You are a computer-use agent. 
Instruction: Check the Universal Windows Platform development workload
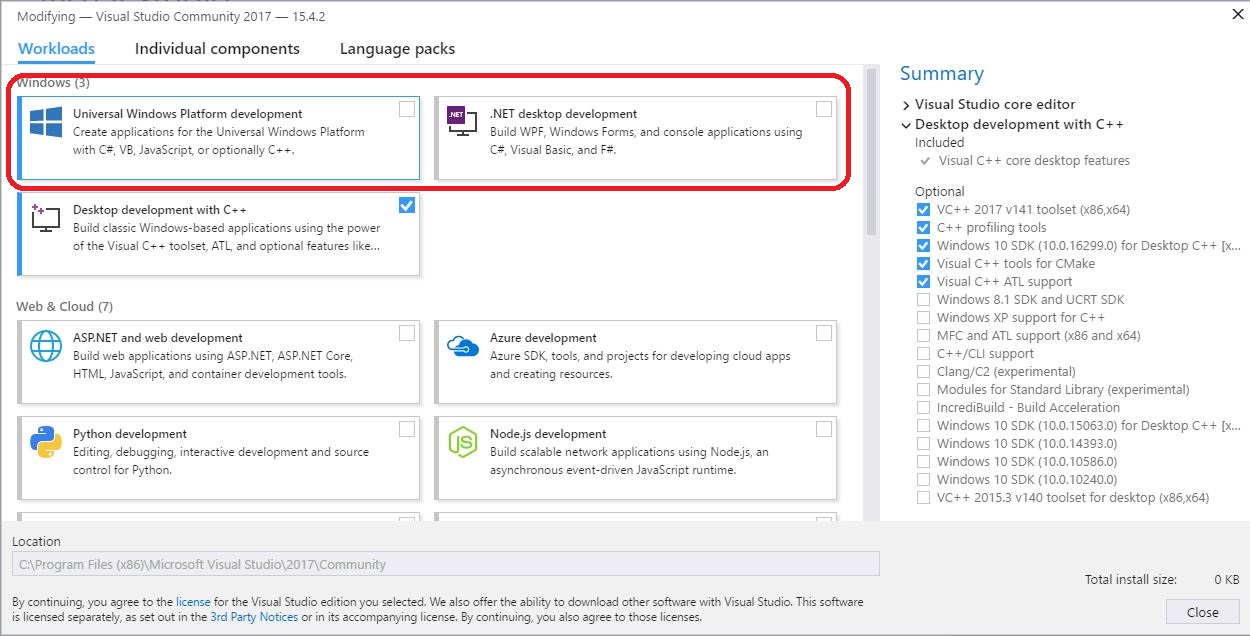coord(407,109)
